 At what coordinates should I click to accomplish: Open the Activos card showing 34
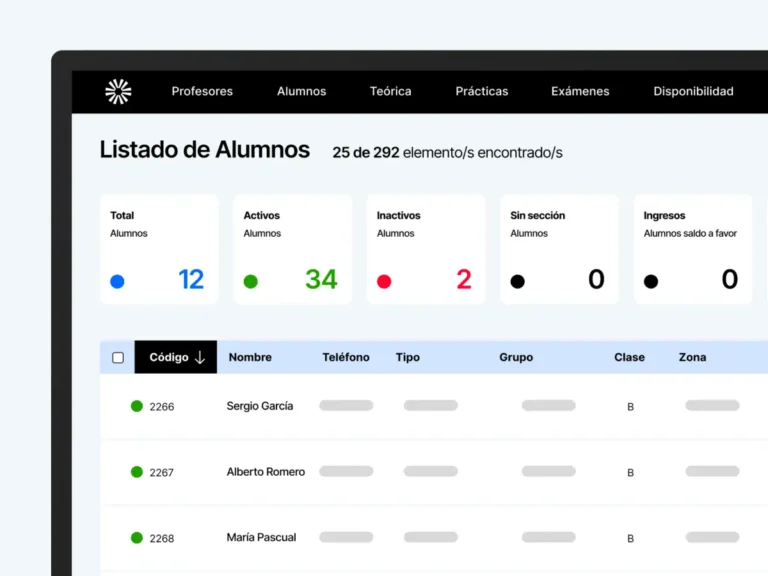[x=292, y=249]
